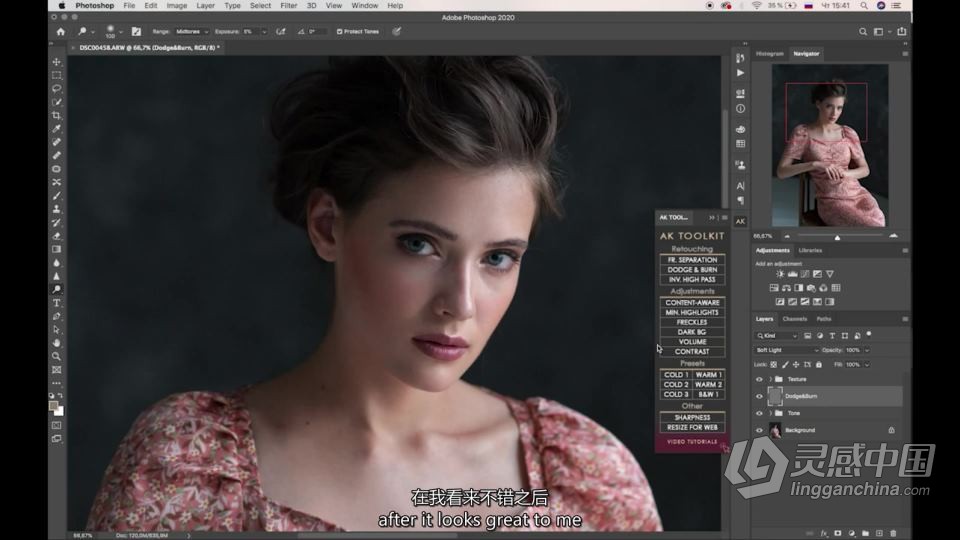The image size is (960, 540).
Task: Select the Rectangular Marquee tool
Action: (56, 75)
